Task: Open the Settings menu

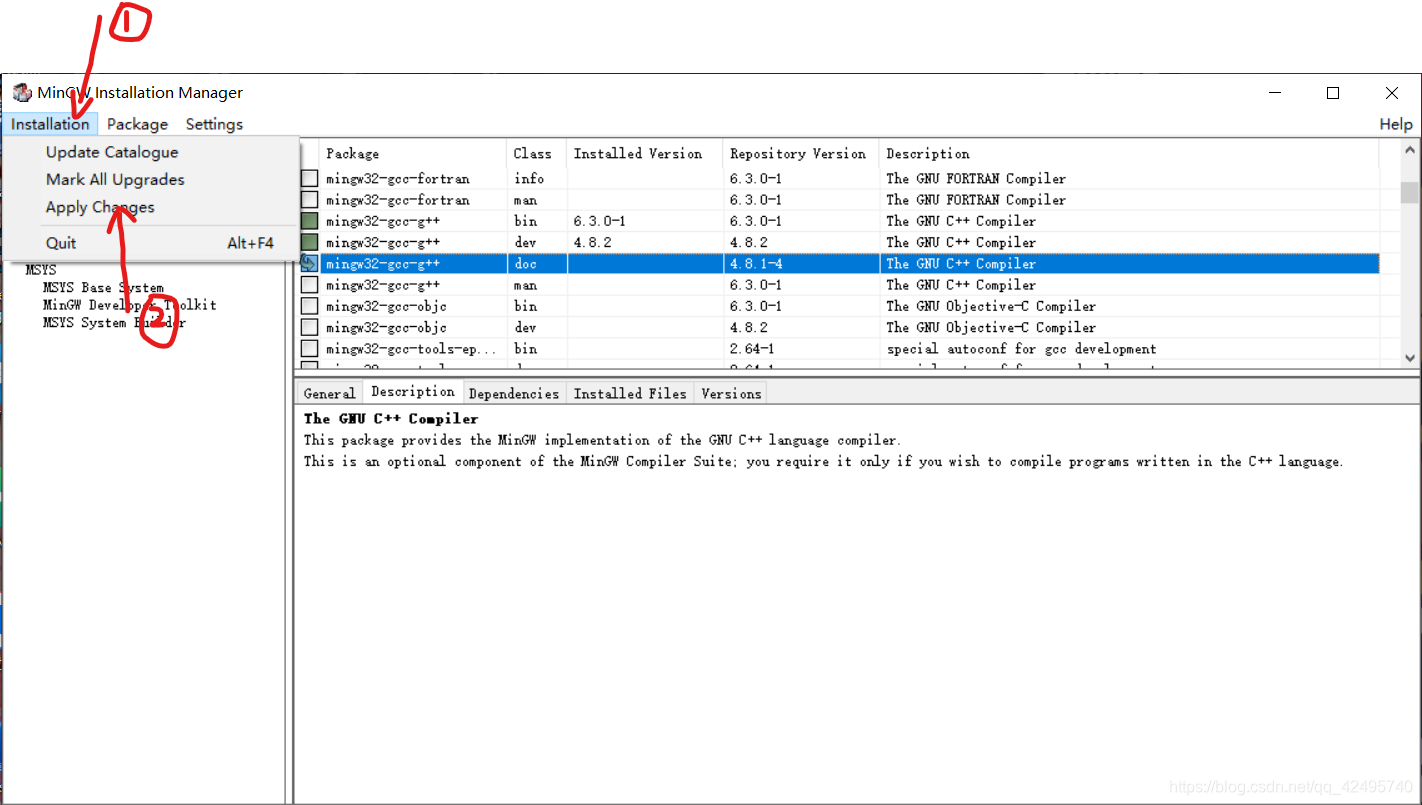Action: coord(214,124)
